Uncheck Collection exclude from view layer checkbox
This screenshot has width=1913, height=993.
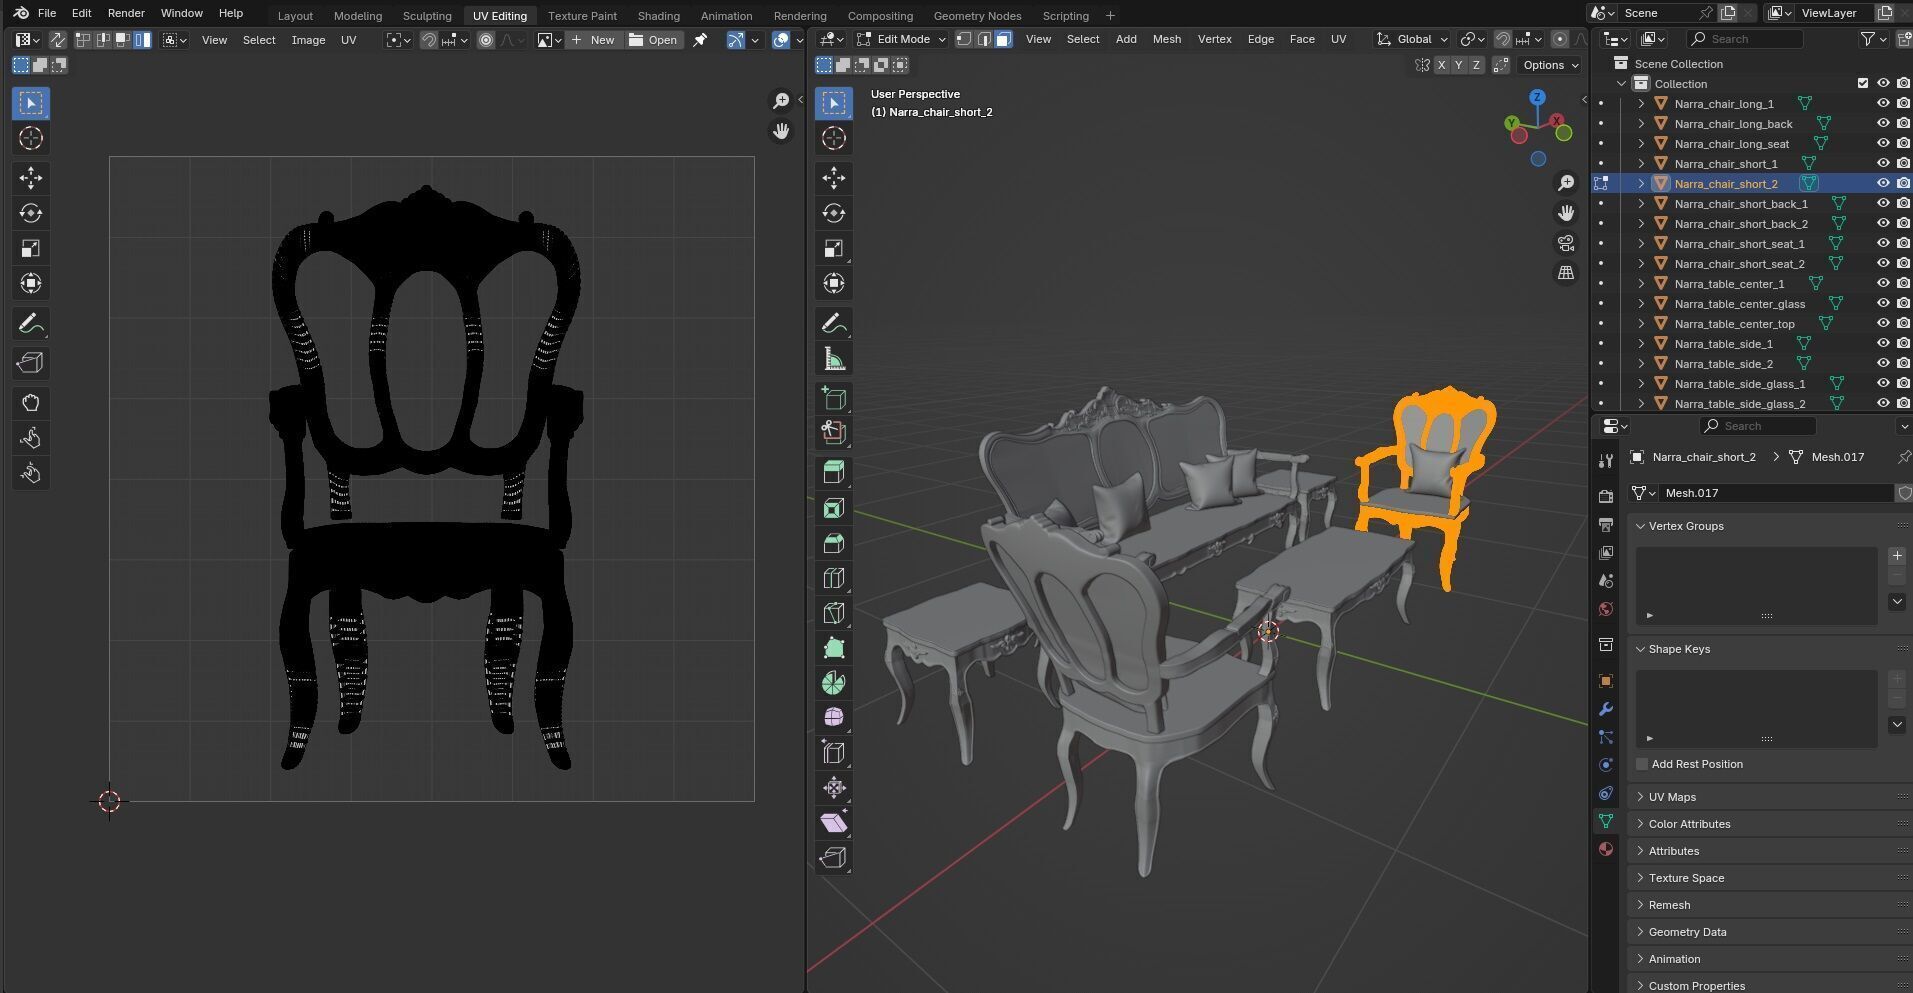pos(1862,84)
